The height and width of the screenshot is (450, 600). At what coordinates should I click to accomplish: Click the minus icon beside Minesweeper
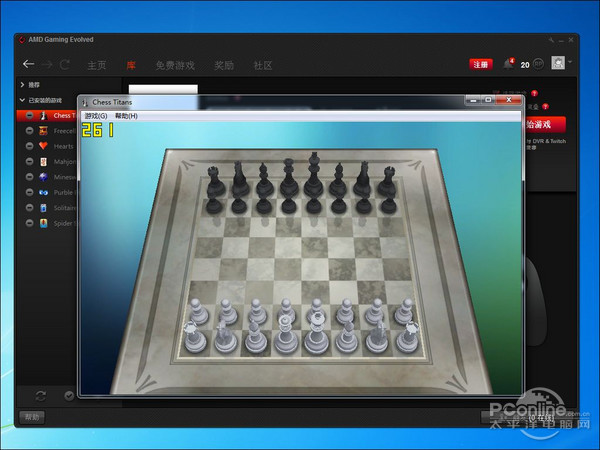tap(29, 177)
